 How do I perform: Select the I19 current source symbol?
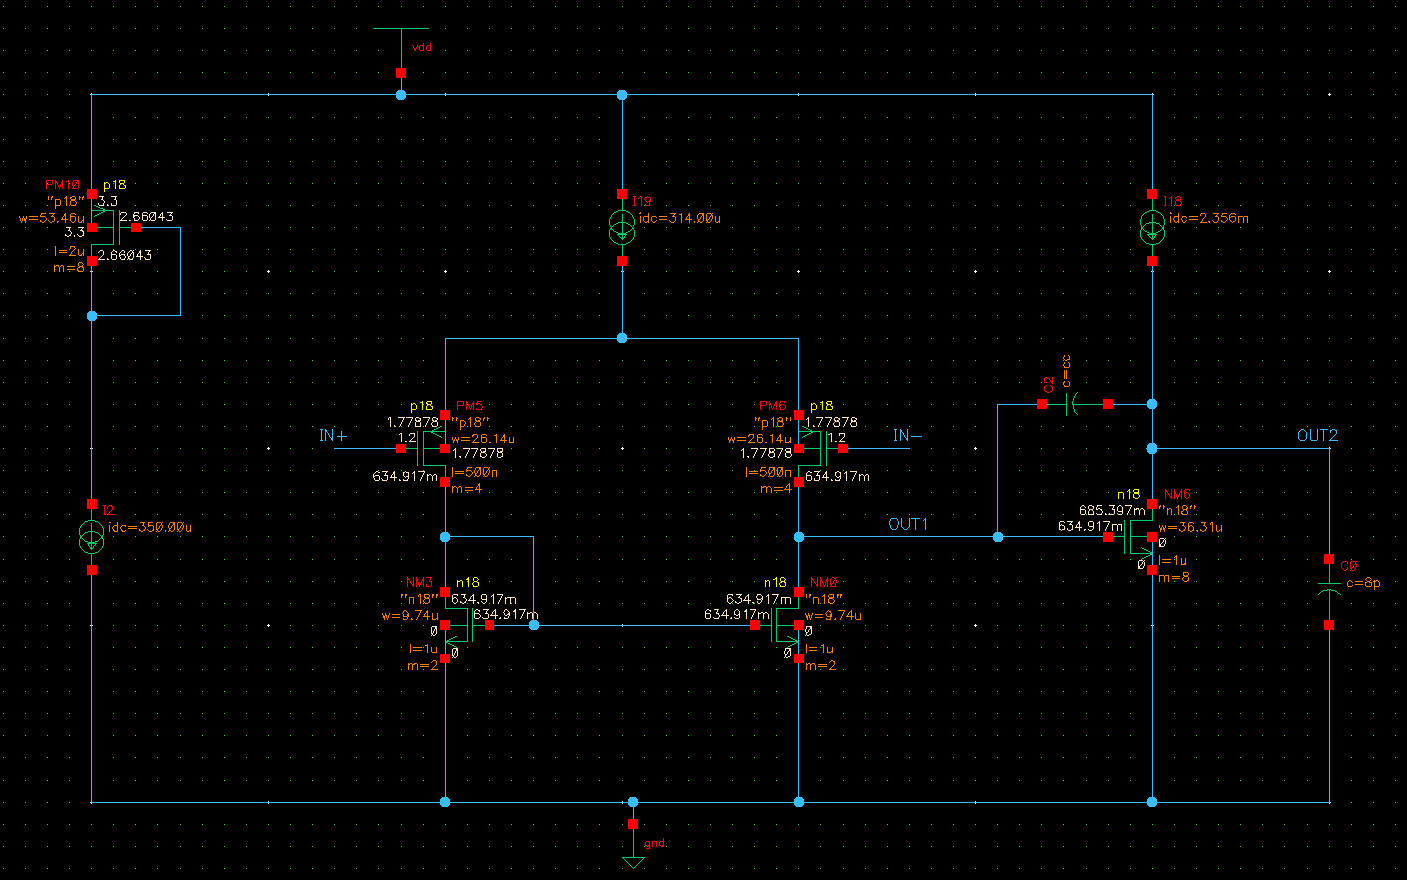click(x=622, y=229)
